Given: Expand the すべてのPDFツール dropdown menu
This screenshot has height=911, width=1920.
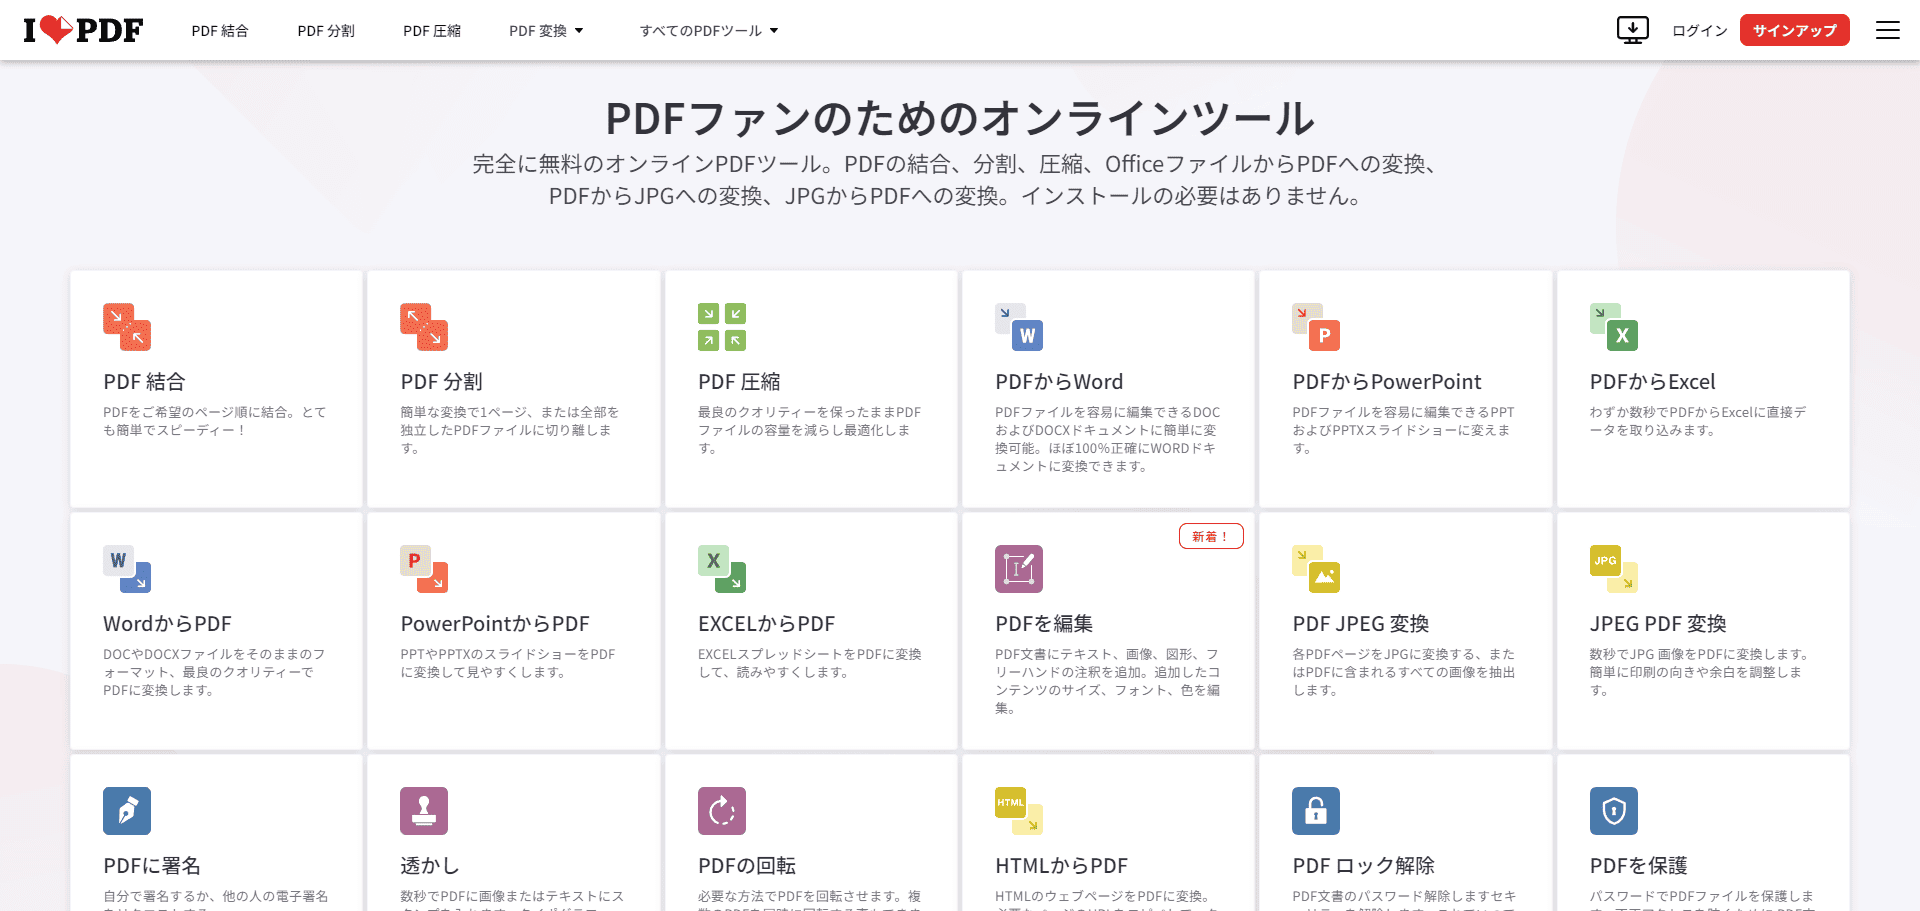Looking at the screenshot, I should pyautogui.click(x=709, y=31).
